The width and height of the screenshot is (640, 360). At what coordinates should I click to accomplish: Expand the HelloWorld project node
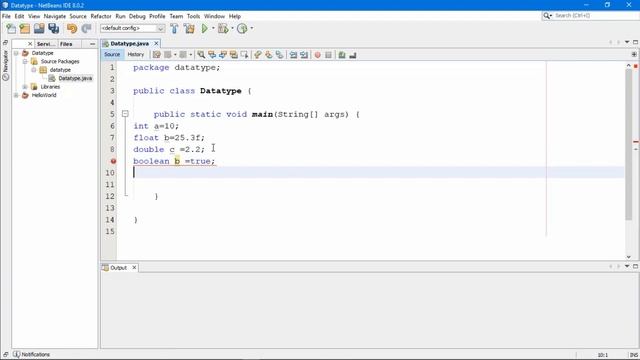click(16, 95)
